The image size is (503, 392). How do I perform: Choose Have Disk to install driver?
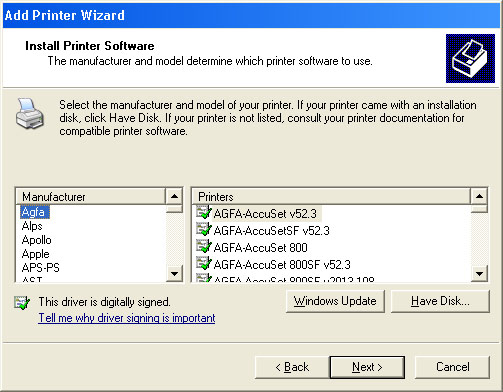pyautogui.click(x=440, y=301)
